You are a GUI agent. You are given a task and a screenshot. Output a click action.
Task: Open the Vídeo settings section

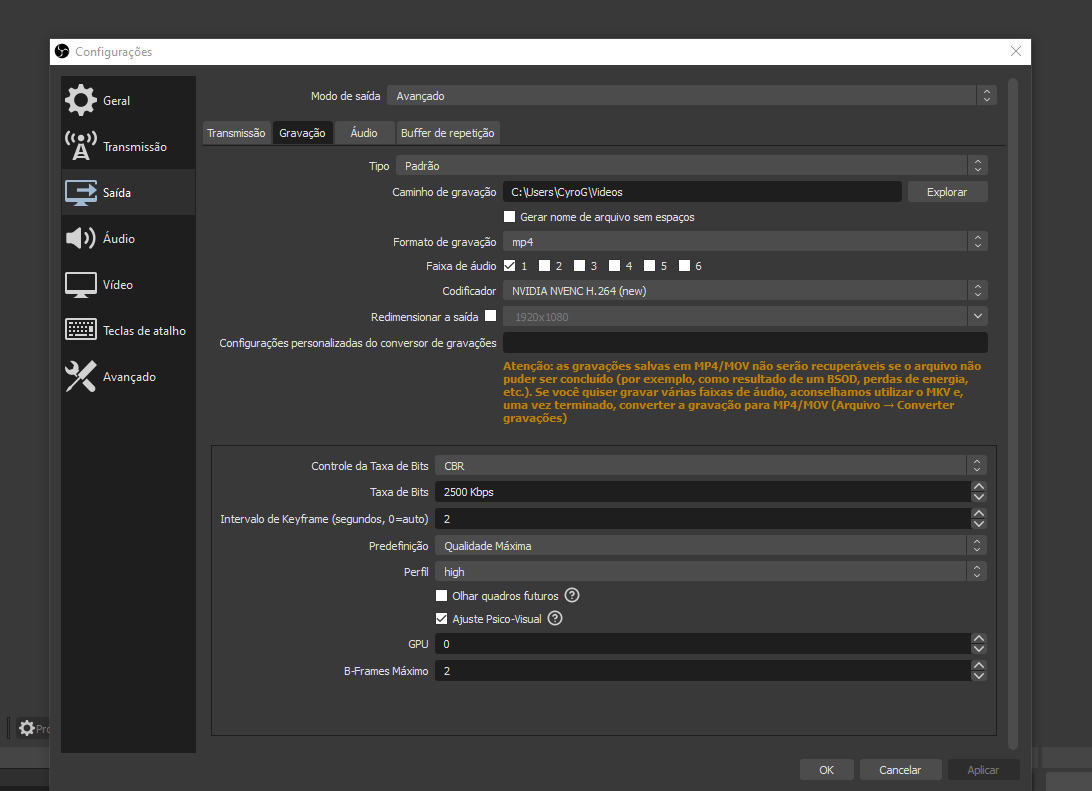coord(128,284)
